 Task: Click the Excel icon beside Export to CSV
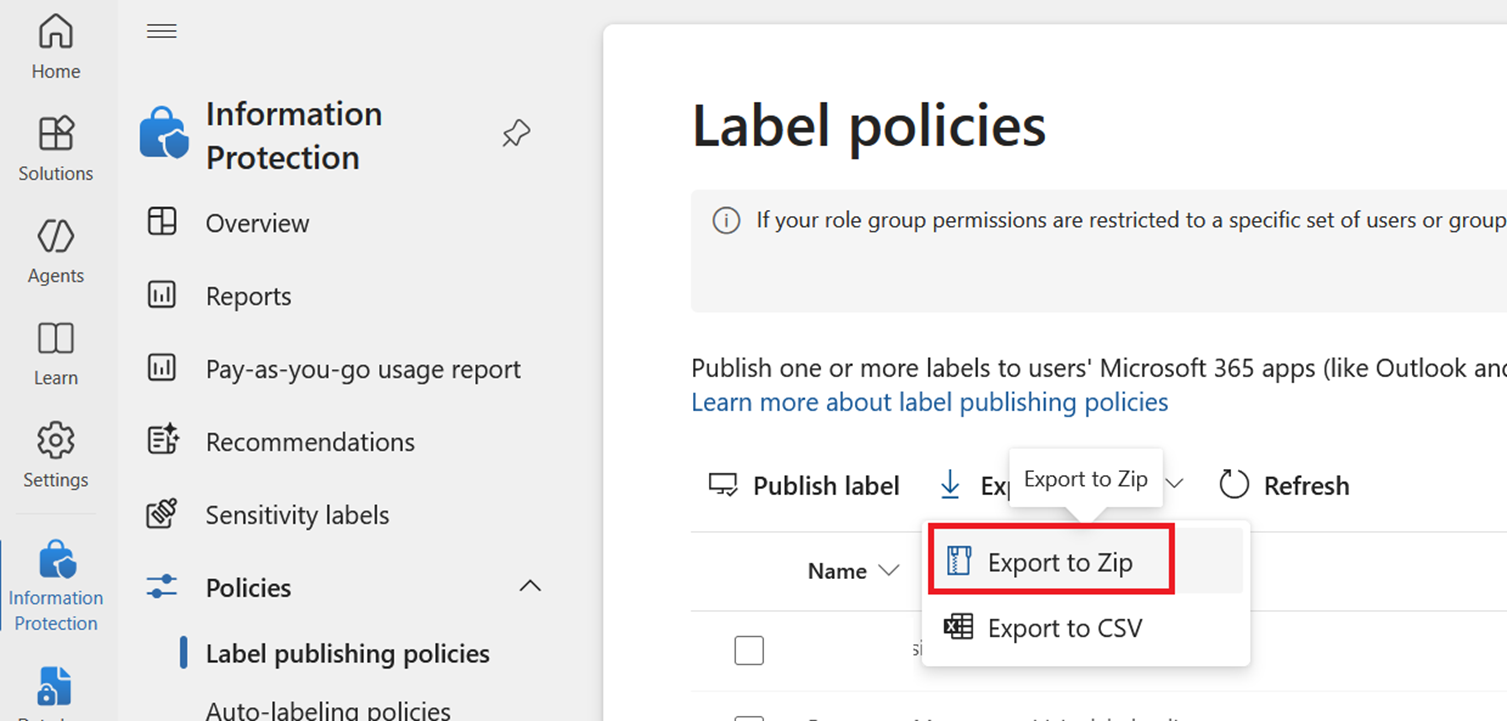tap(959, 628)
